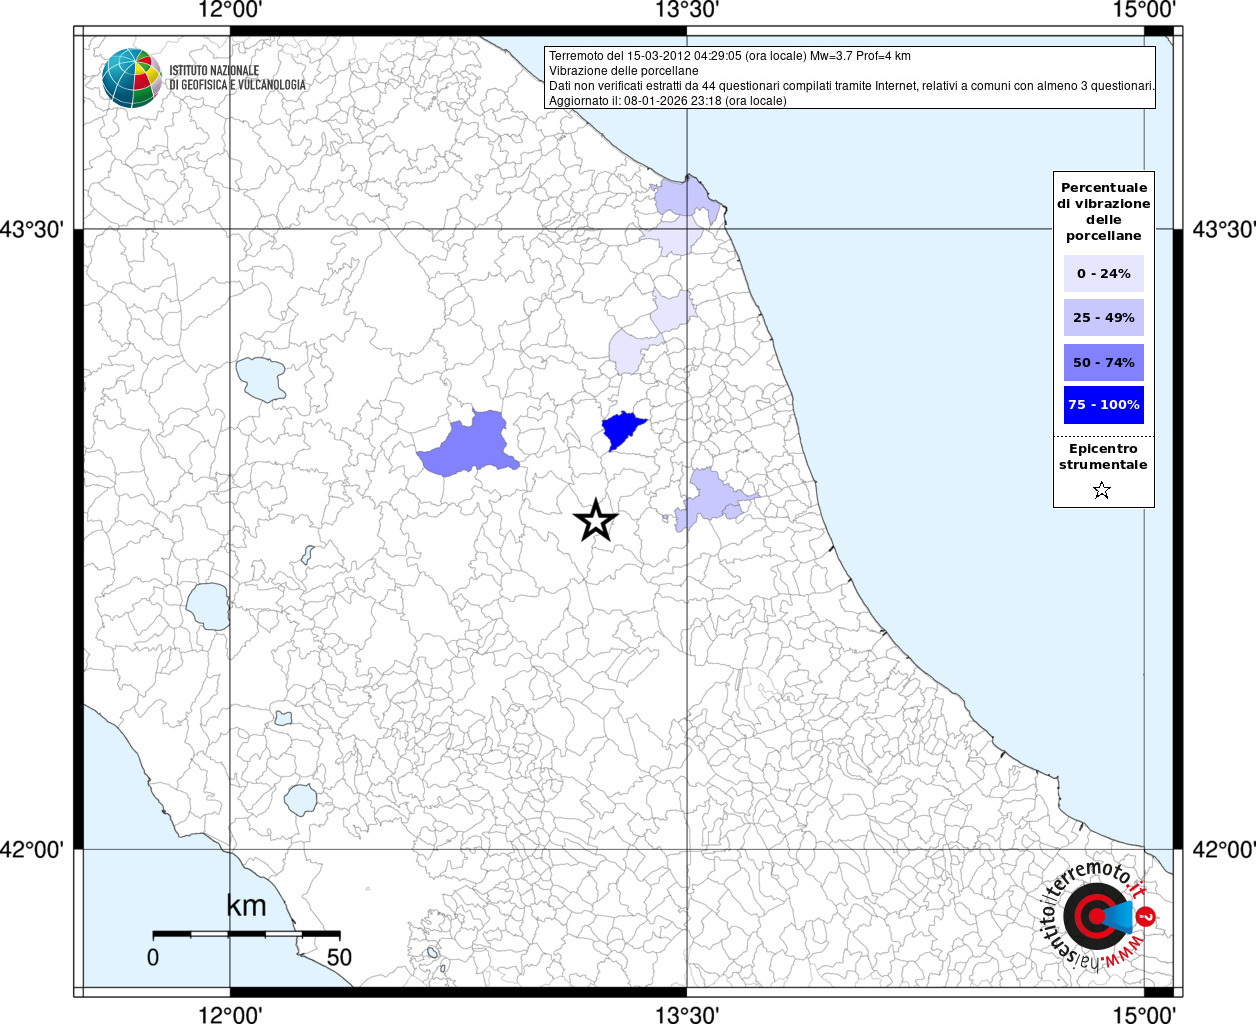Click the 0 - 24% legend swatch
Image resolution: width=1256 pixels, height=1024 pixels.
tap(1103, 273)
